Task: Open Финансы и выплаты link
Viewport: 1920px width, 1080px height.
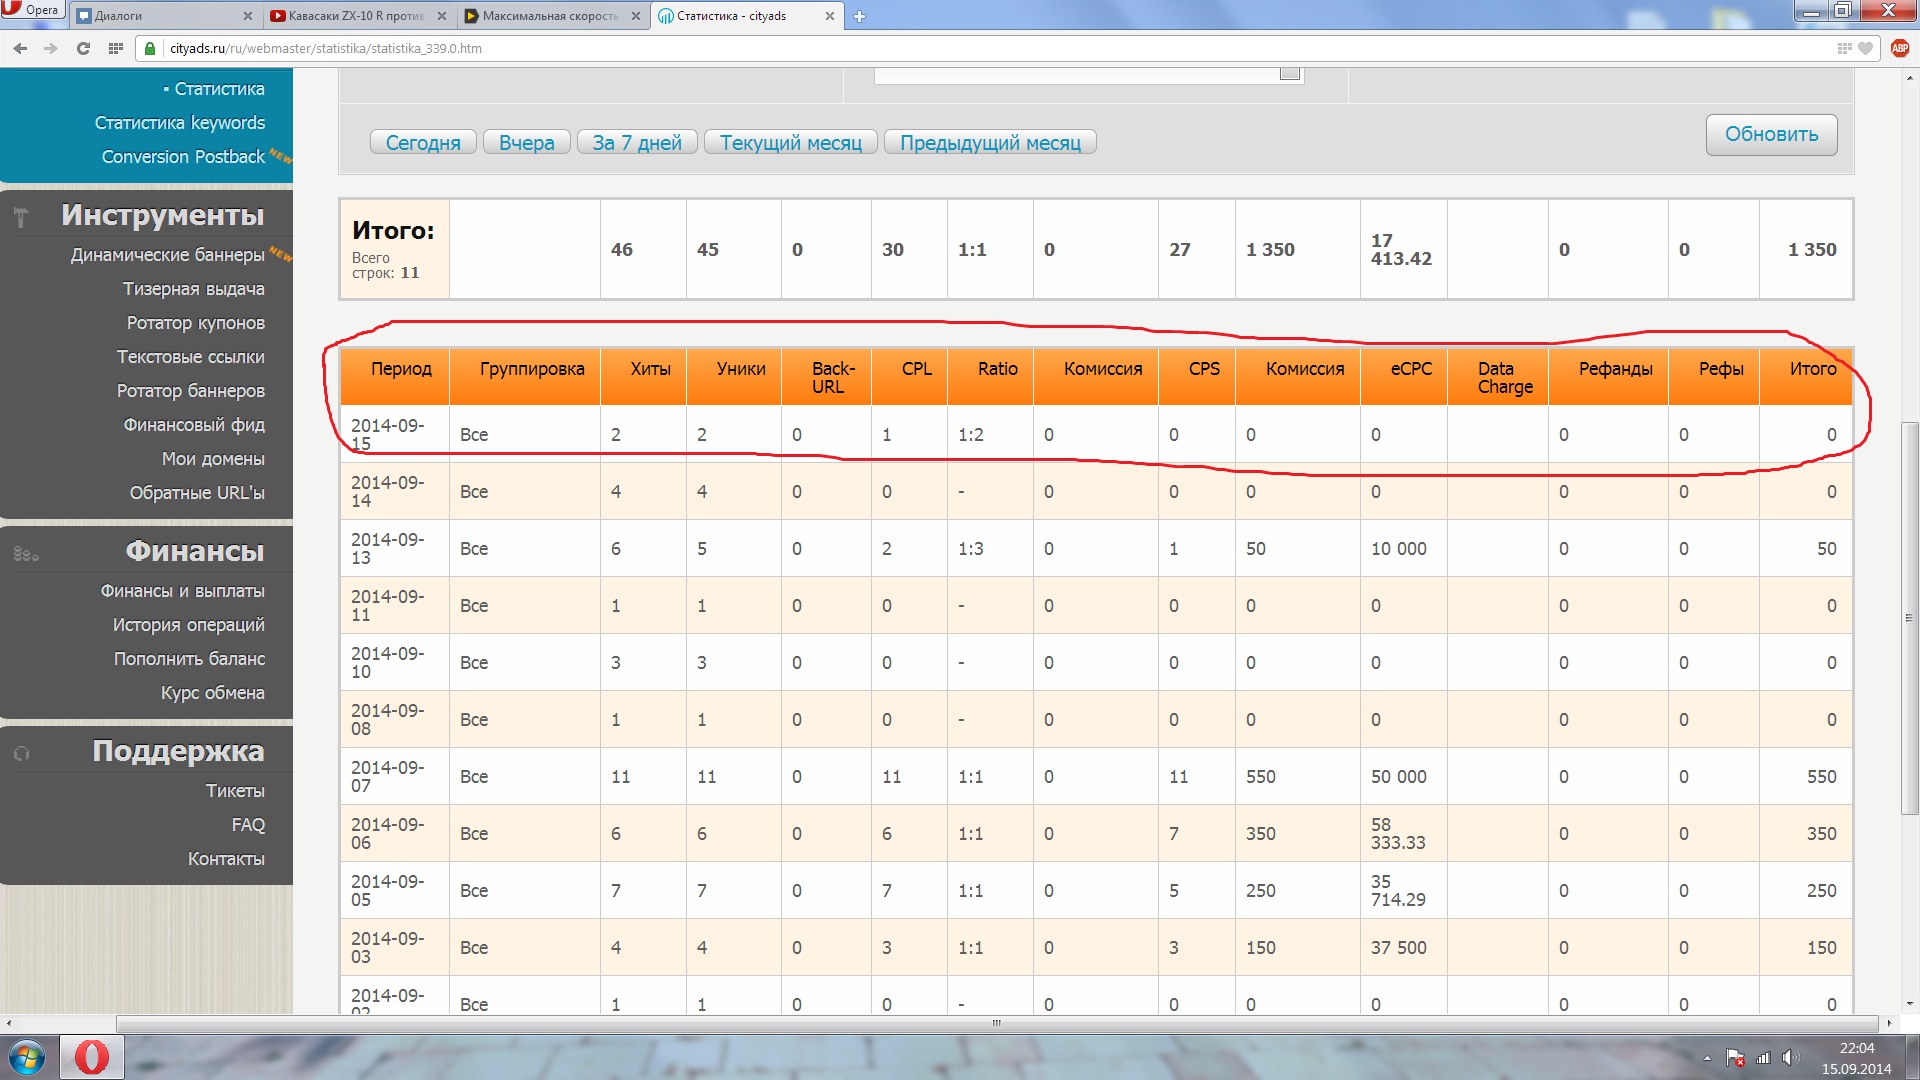Action: tap(182, 591)
